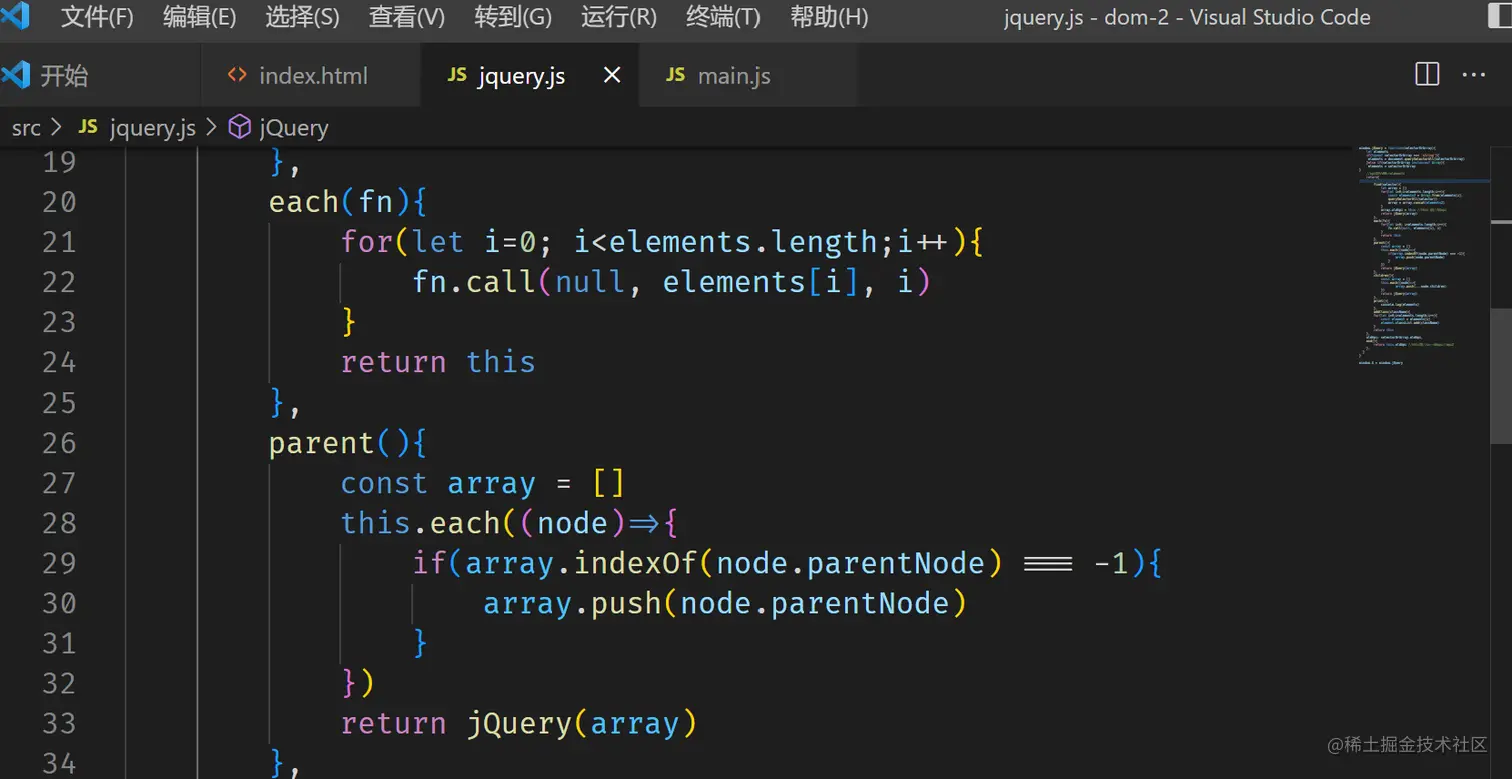Open the 查看(V) menu

pos(407,17)
